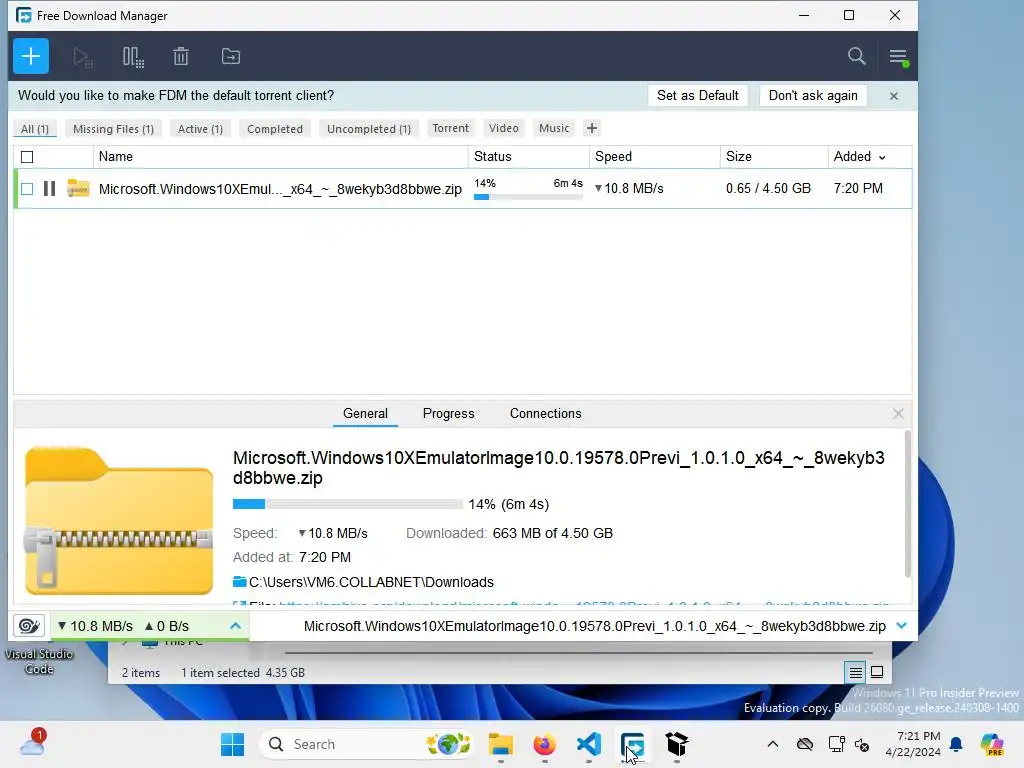This screenshot has width=1024, height=768.
Task: Pause the Windows10X emulator zip download
Action: 49,189
